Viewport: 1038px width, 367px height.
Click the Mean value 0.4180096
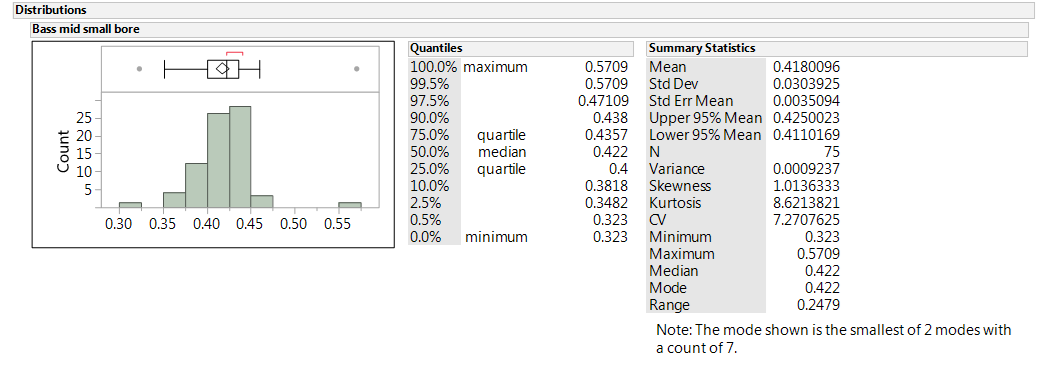[x=806, y=67]
